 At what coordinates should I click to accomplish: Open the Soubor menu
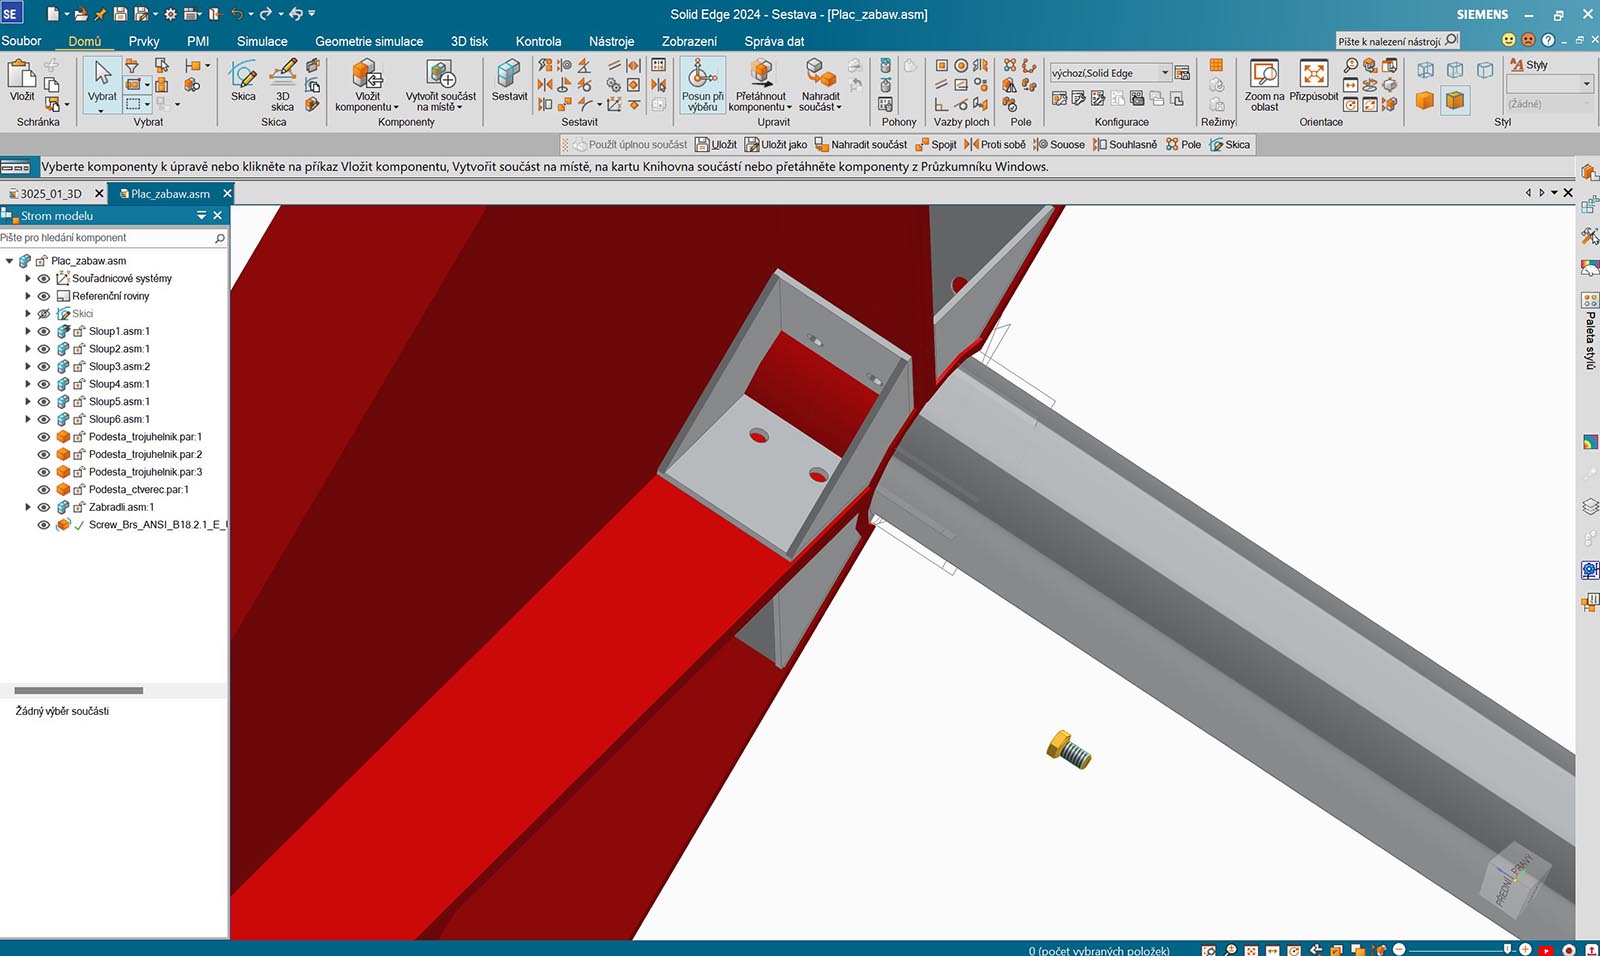(x=21, y=41)
